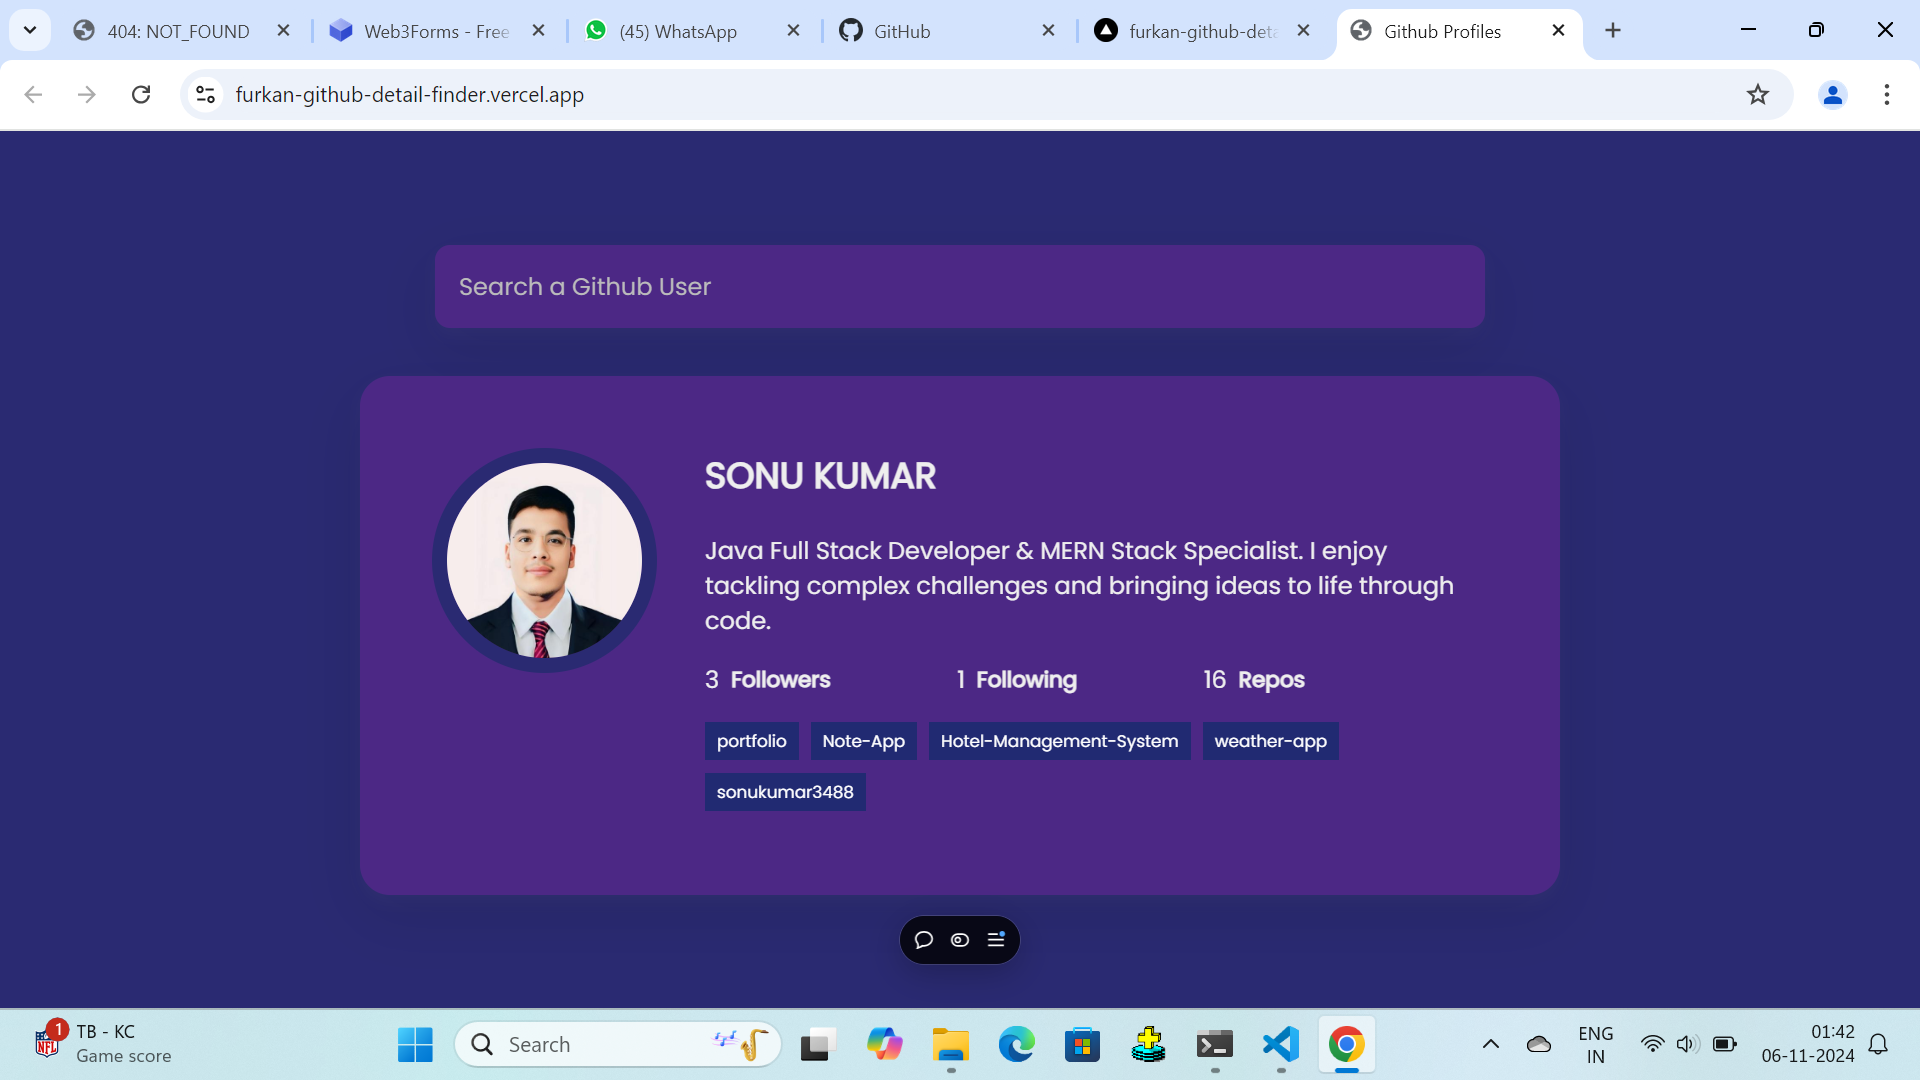Click the comment icon in floating toolbar
1920x1080 pixels.
[x=924, y=940]
